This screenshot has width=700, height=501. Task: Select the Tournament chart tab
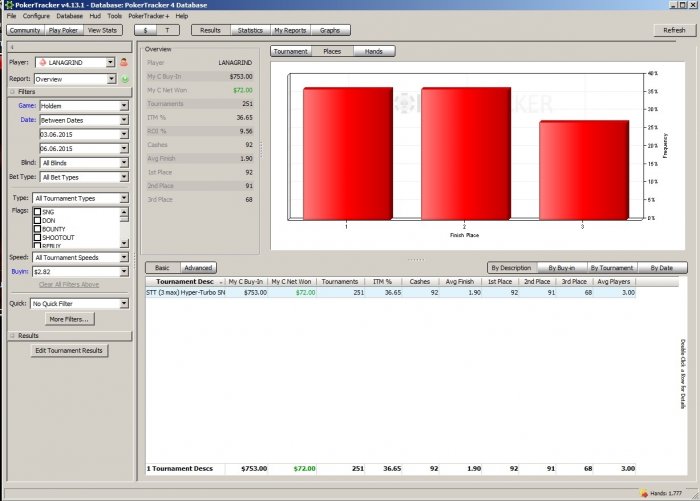click(291, 51)
